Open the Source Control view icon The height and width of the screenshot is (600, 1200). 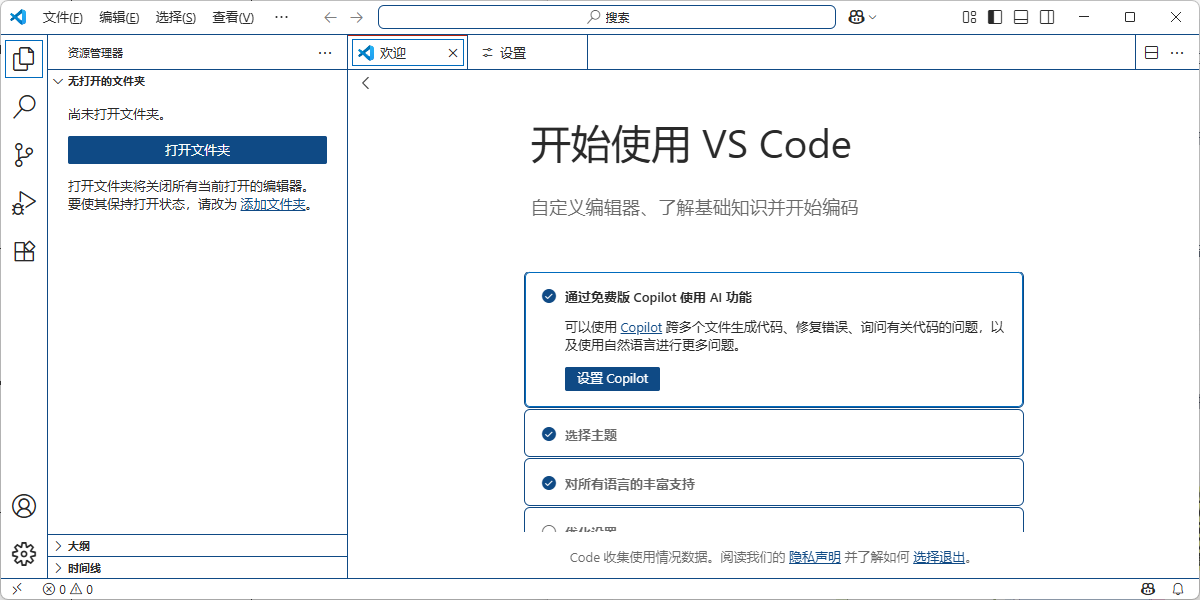pos(24,154)
